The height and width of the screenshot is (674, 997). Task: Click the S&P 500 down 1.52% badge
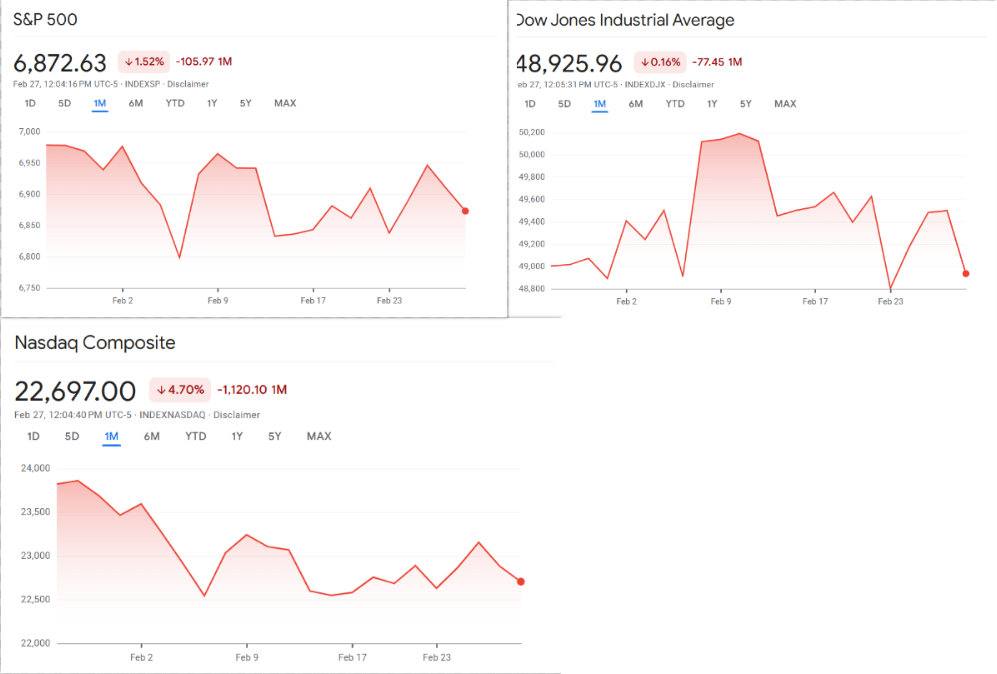point(144,61)
